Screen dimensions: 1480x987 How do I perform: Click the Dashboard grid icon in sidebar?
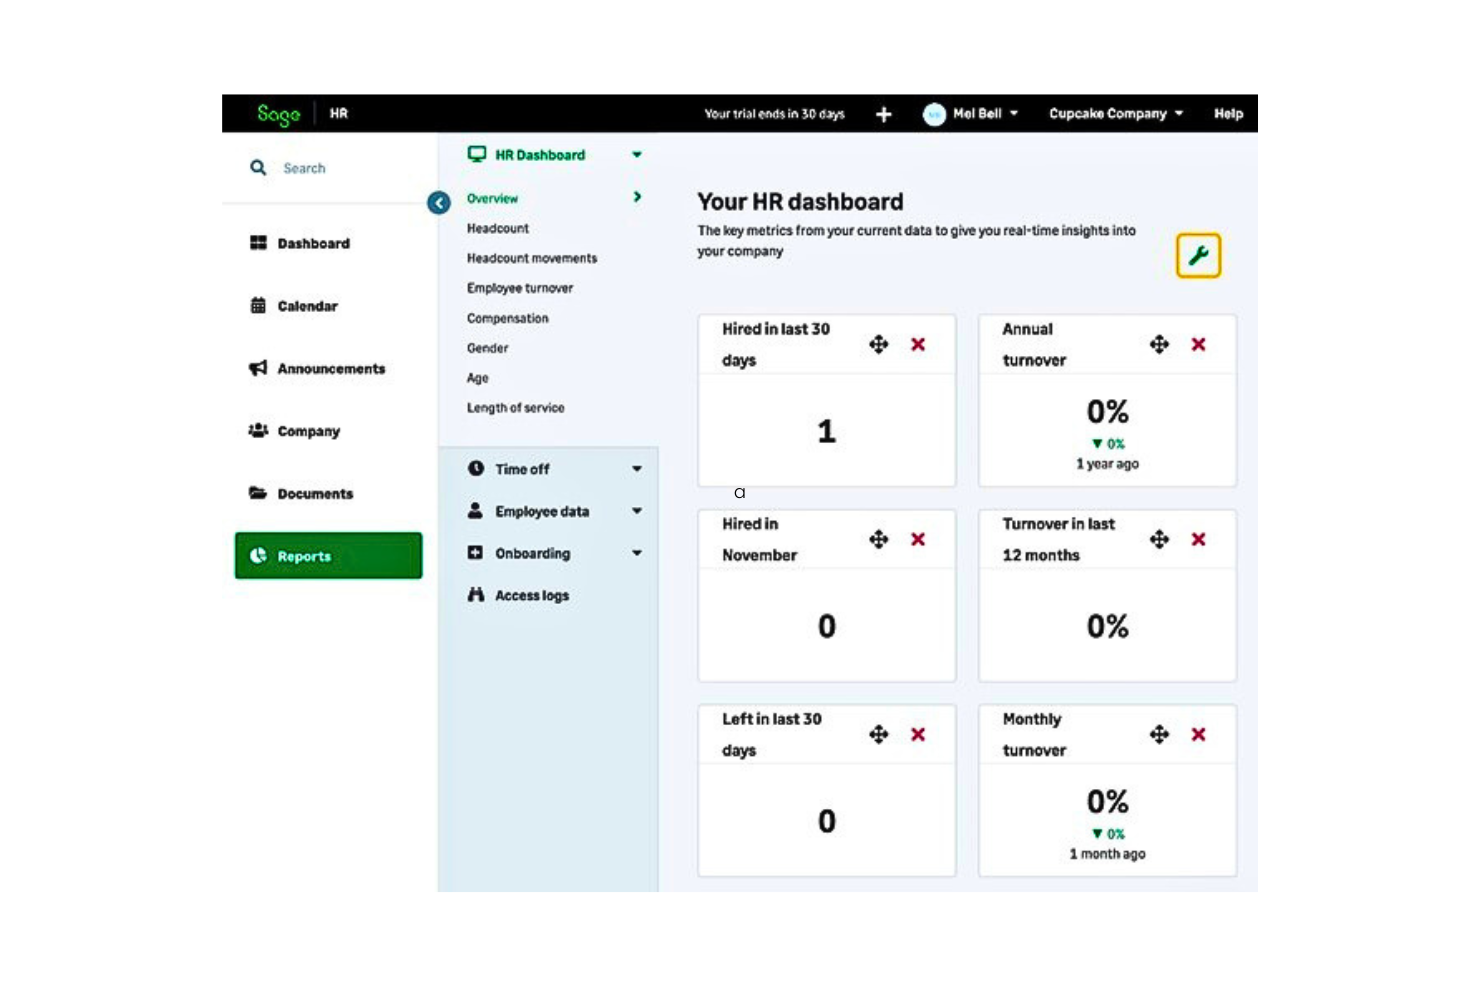258,242
